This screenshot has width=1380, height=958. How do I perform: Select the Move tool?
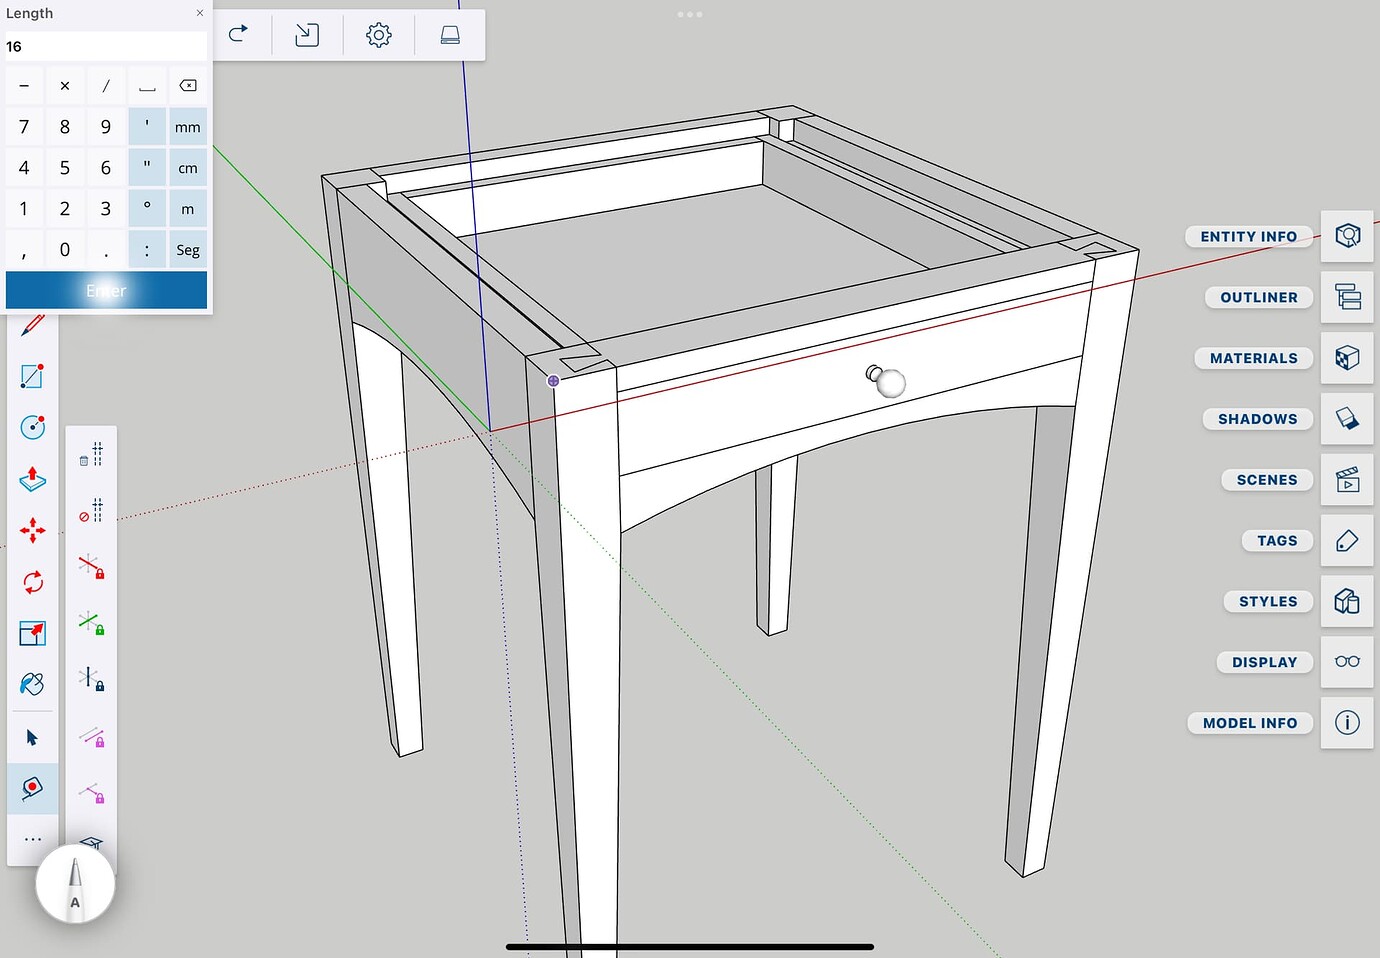tap(32, 531)
